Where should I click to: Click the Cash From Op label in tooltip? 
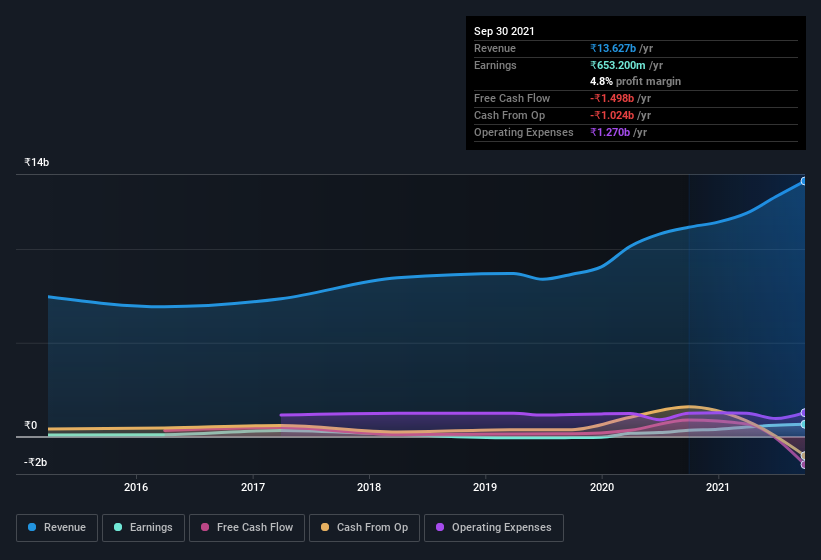(509, 115)
